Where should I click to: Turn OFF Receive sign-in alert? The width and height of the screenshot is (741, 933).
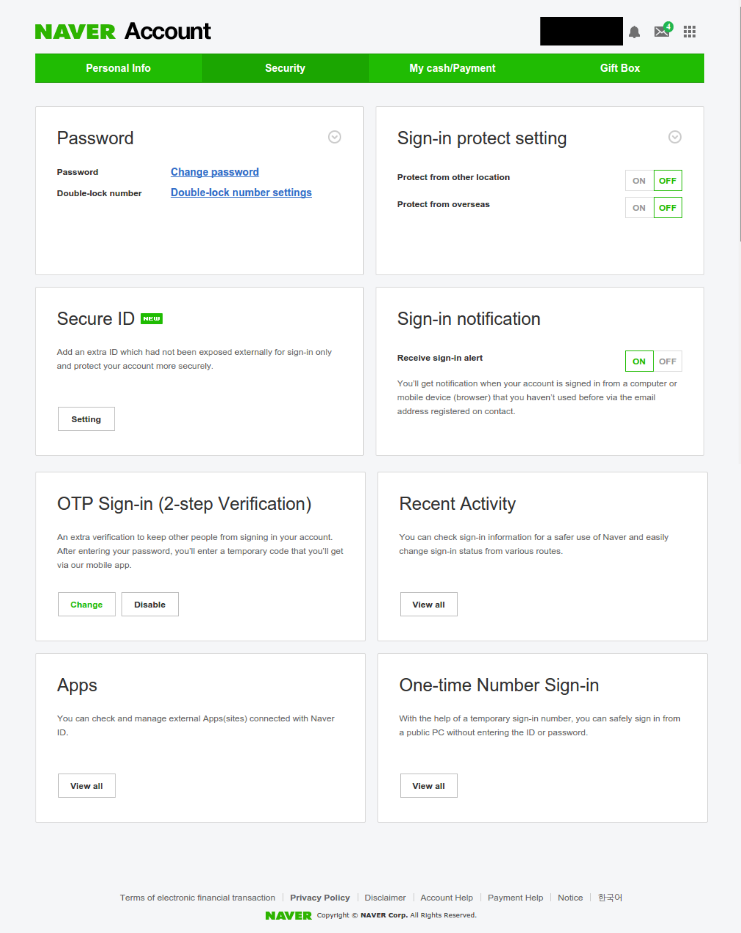coord(667,361)
